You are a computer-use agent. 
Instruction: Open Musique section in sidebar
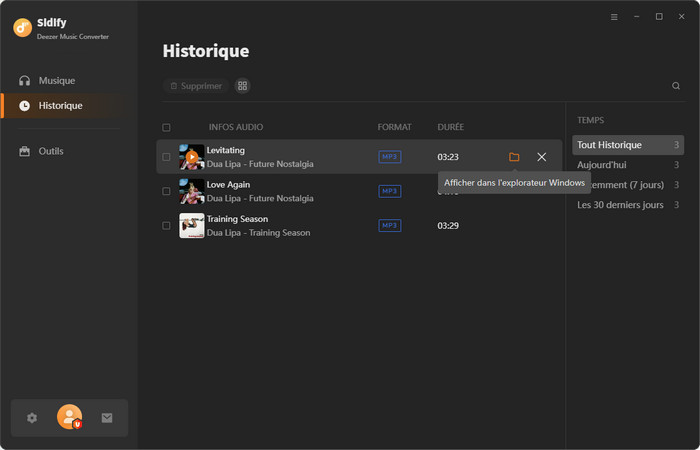click(56, 80)
